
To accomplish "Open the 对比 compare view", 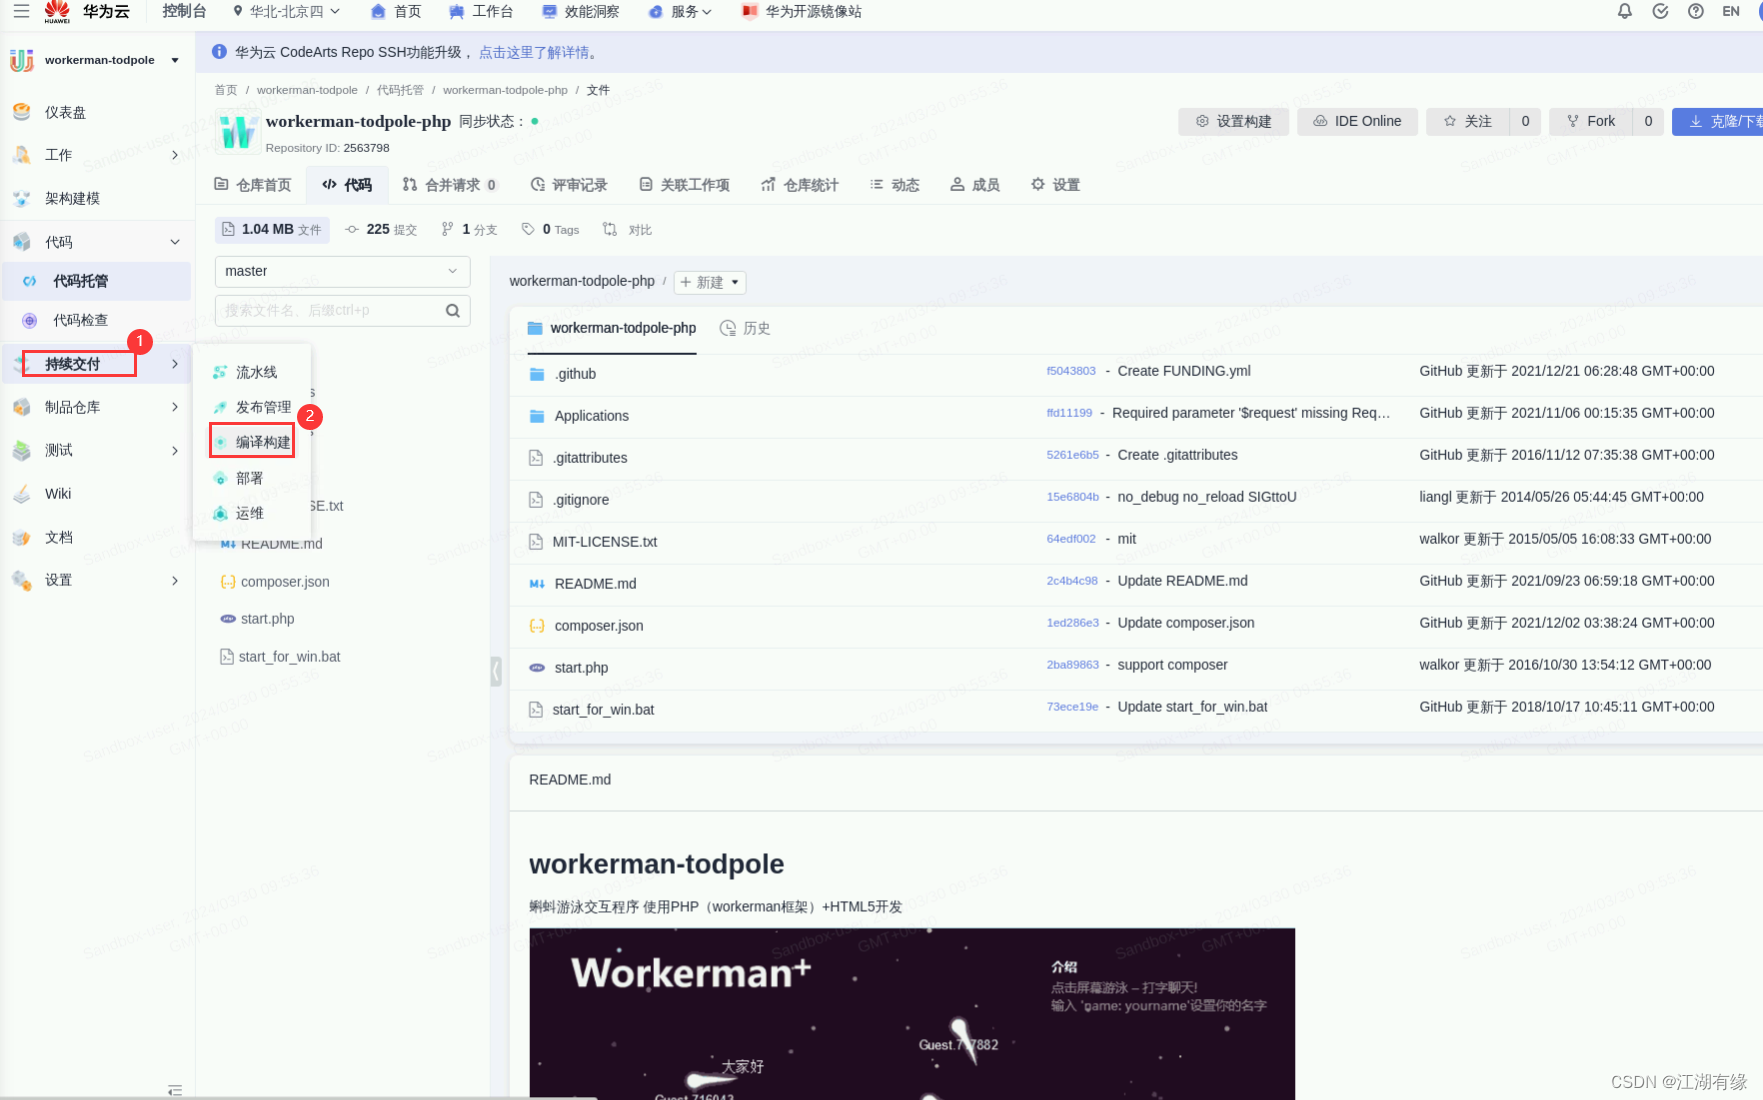I will pos(627,229).
